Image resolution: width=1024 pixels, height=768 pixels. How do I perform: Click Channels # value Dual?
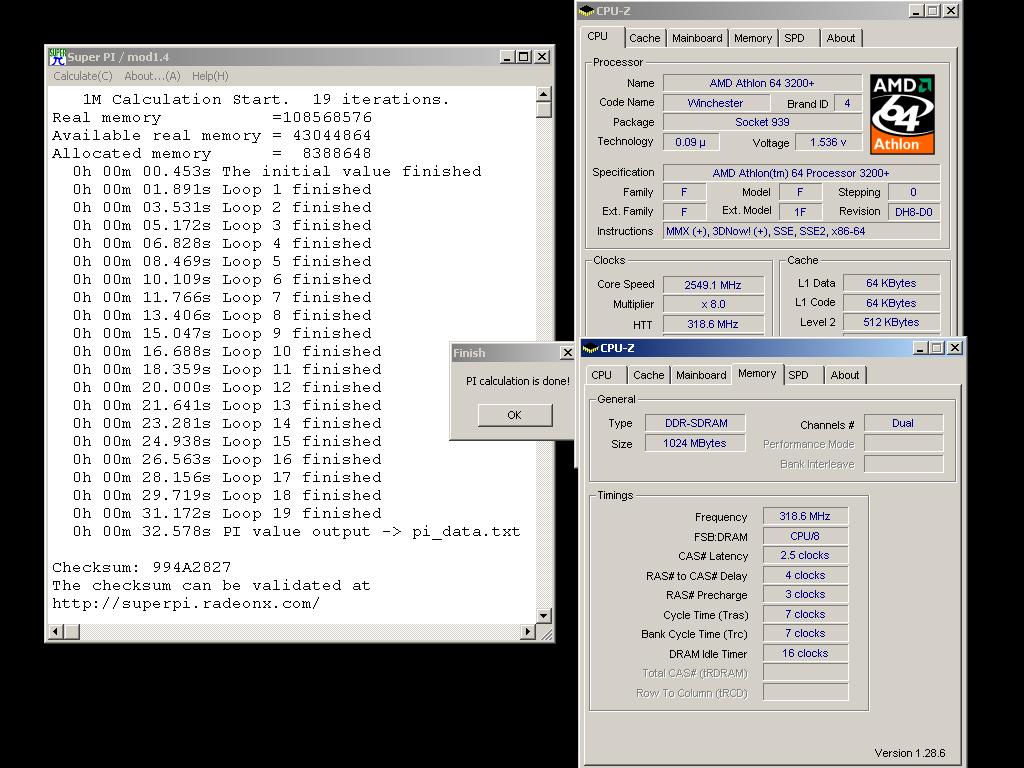(903, 423)
